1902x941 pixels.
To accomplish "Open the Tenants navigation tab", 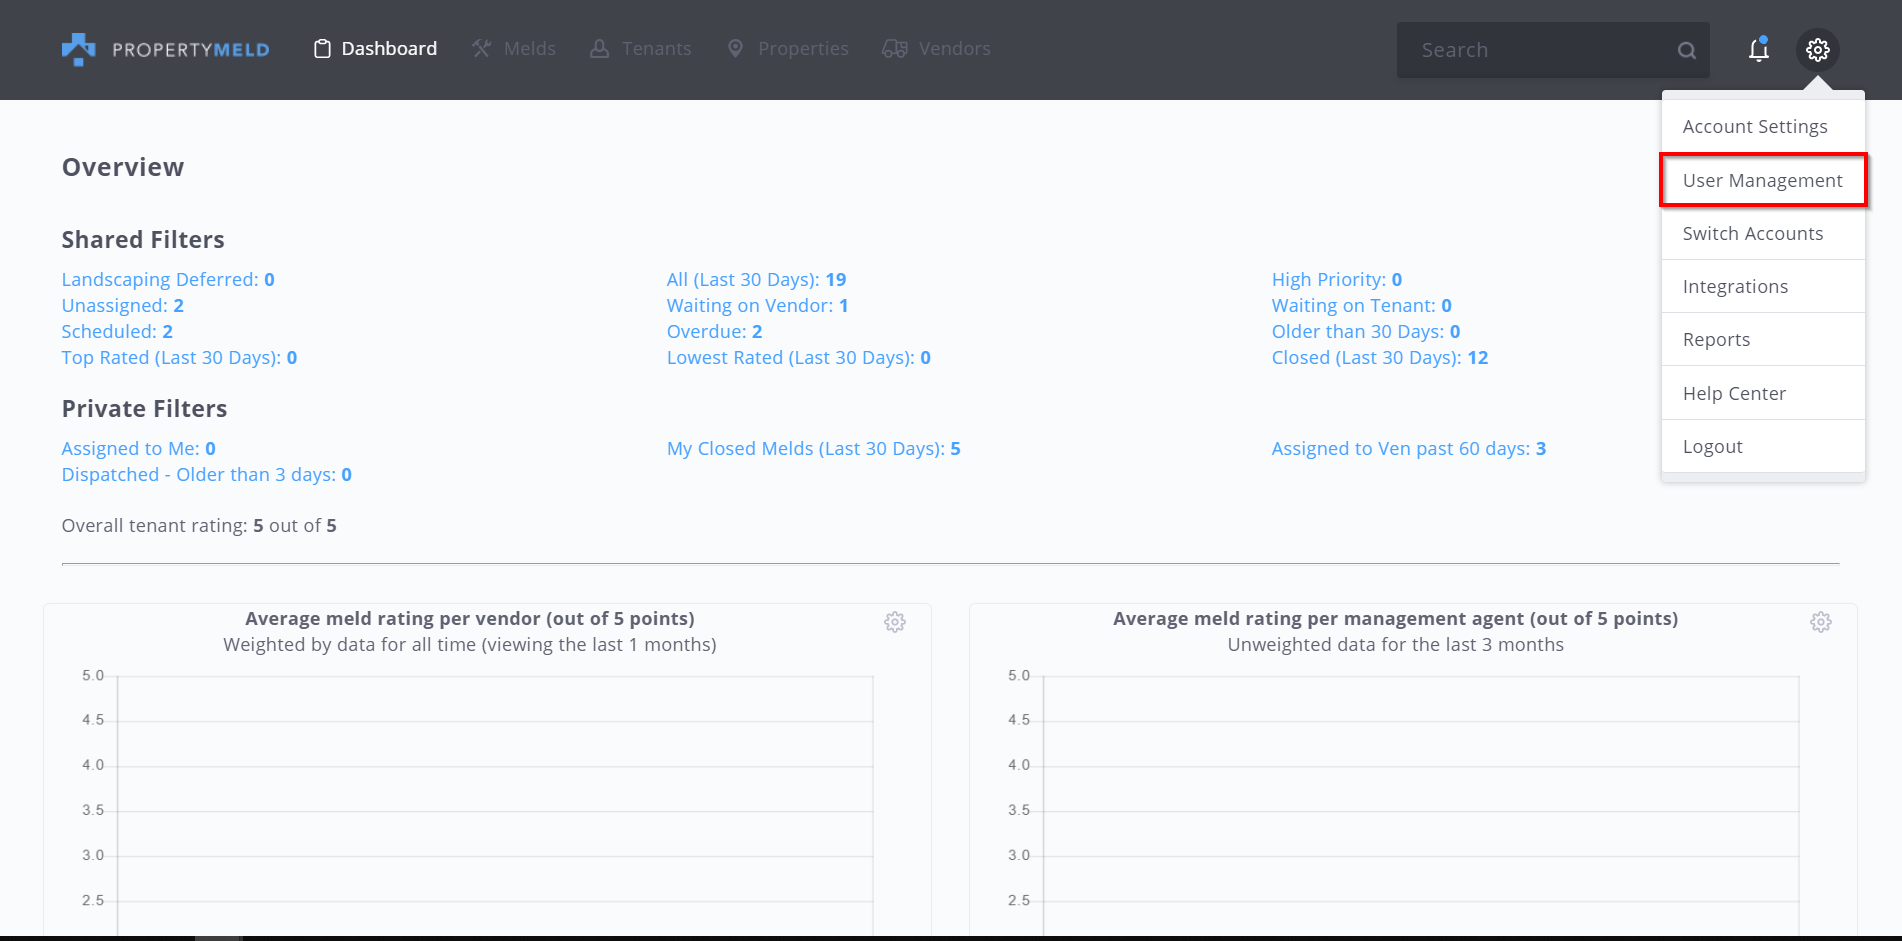I will click(x=640, y=49).
